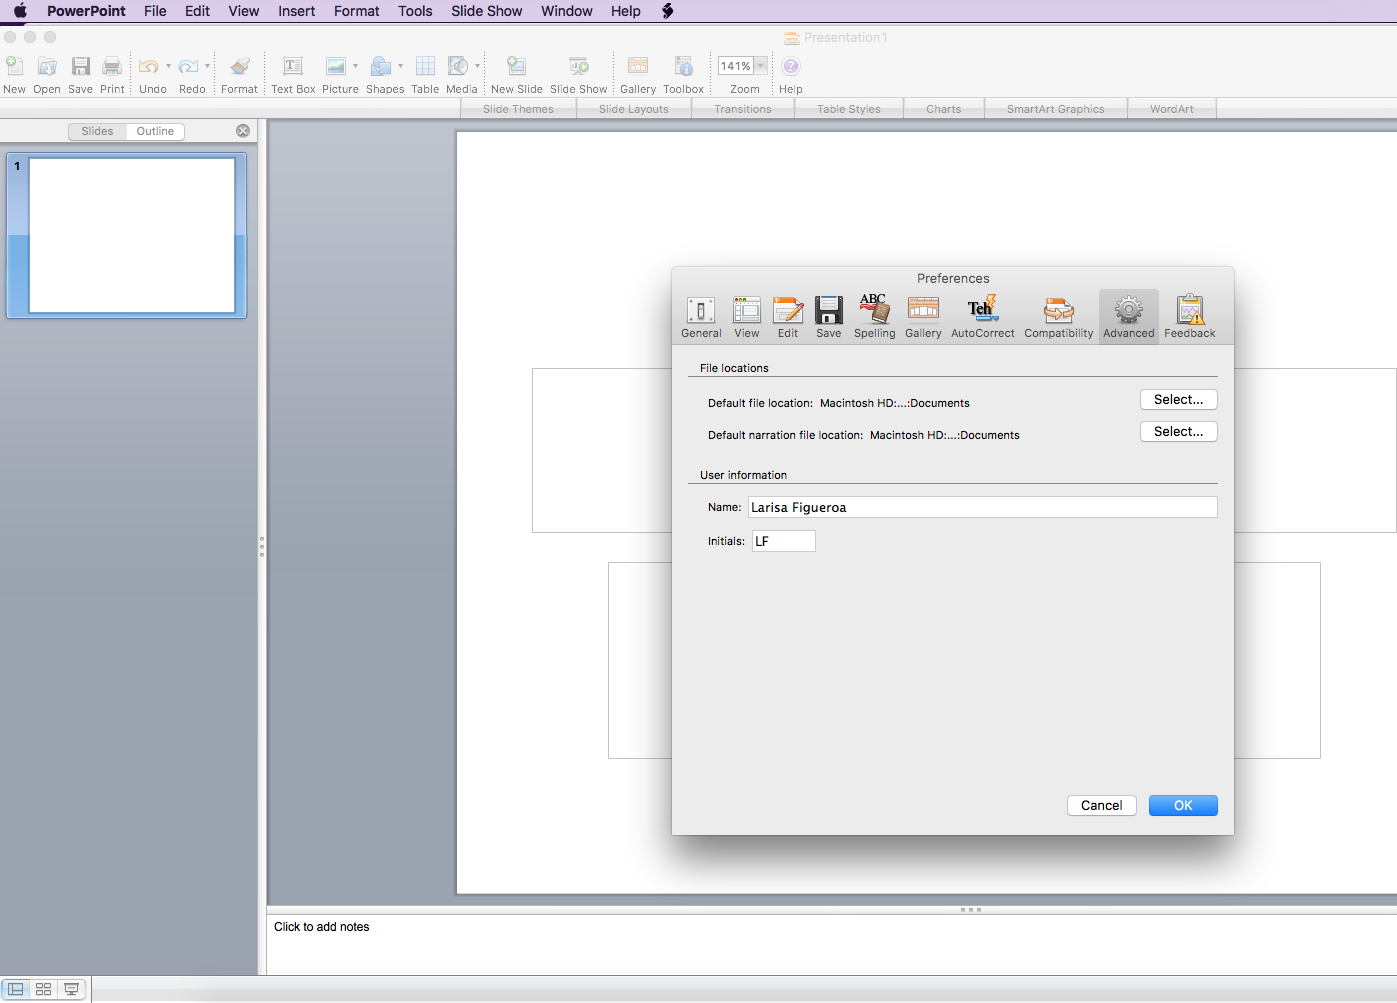Viewport: 1397px width, 1003px height.
Task: Click the Name field with Larisa Figueroa
Action: (983, 507)
